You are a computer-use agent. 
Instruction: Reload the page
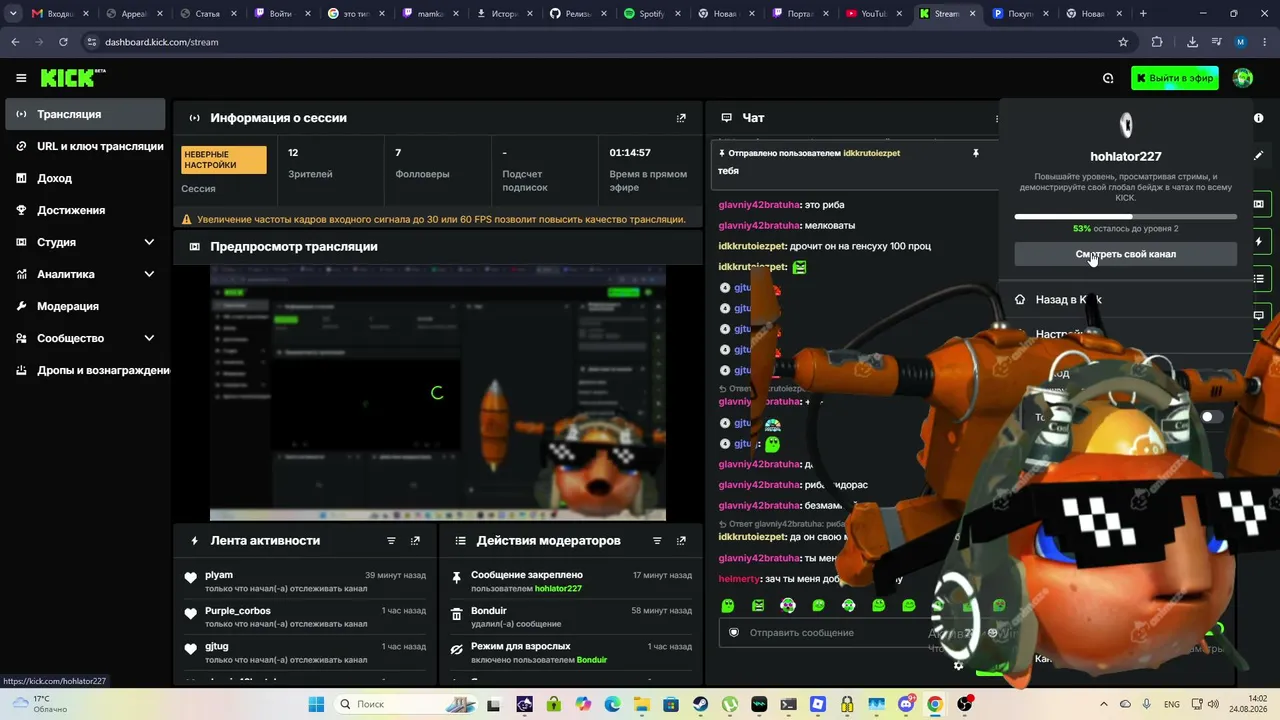(63, 42)
